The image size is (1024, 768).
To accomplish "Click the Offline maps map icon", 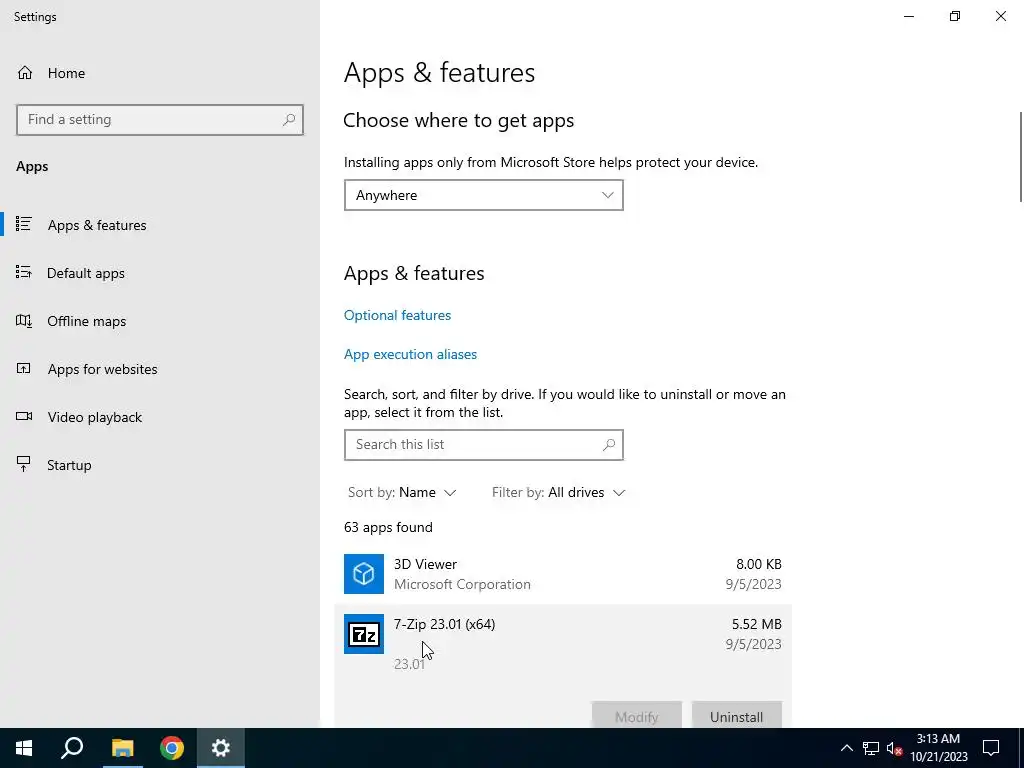I will point(24,321).
